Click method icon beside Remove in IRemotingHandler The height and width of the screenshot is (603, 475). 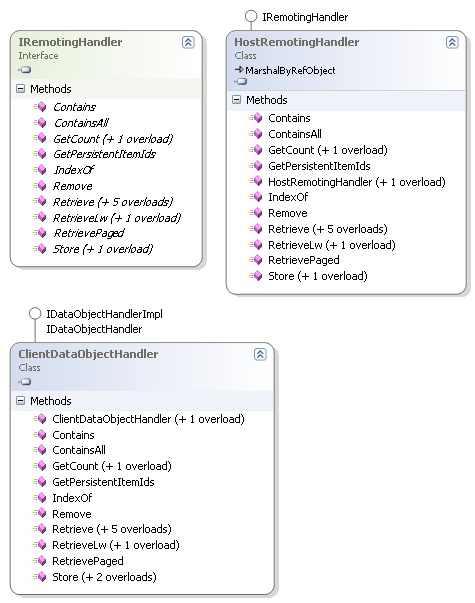40,186
